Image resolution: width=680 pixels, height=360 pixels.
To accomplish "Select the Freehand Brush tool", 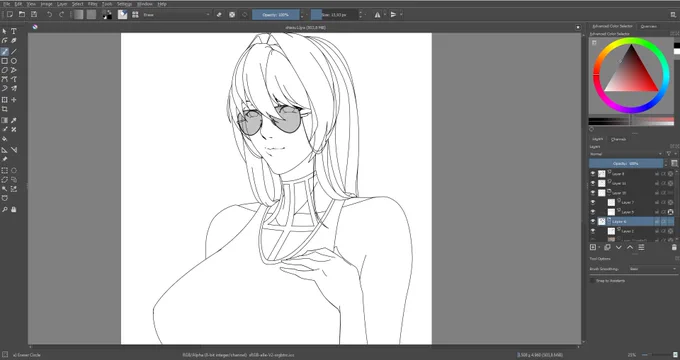I will tap(5, 52).
